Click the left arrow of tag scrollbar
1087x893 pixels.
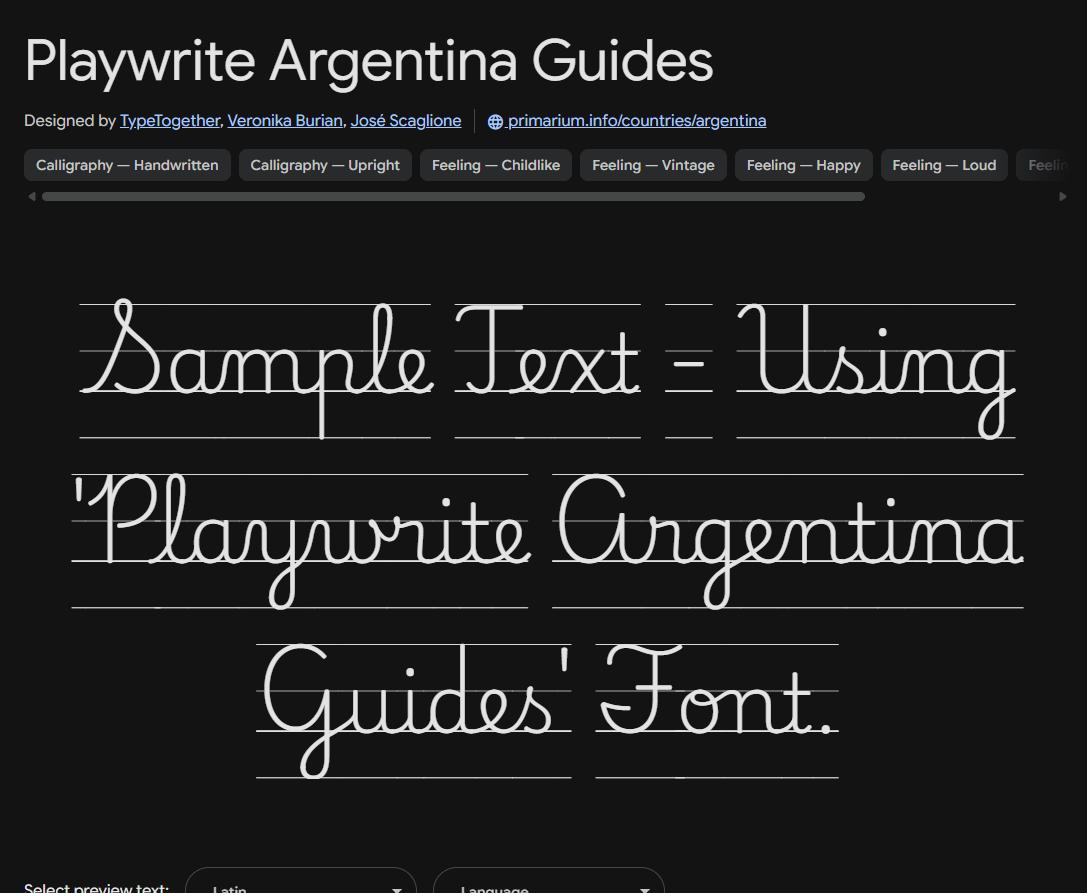31,197
